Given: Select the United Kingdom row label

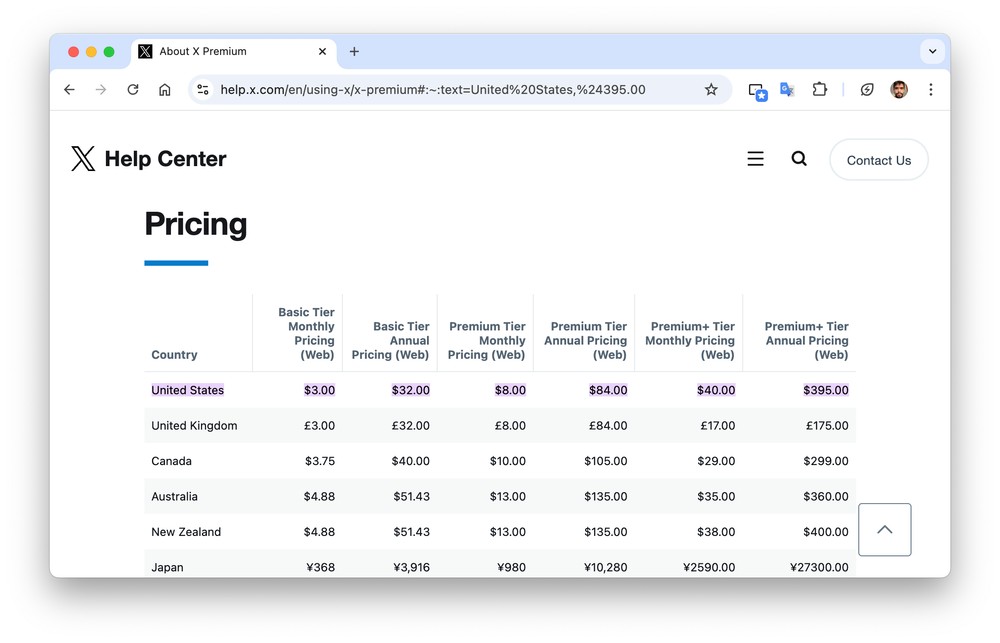Looking at the screenshot, I should click(194, 425).
